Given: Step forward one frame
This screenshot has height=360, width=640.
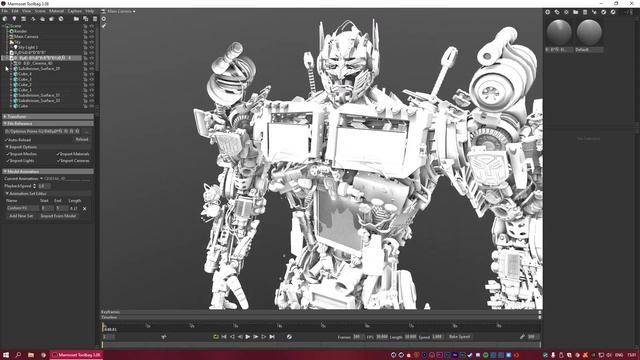Looking at the screenshot, I should point(256,337).
